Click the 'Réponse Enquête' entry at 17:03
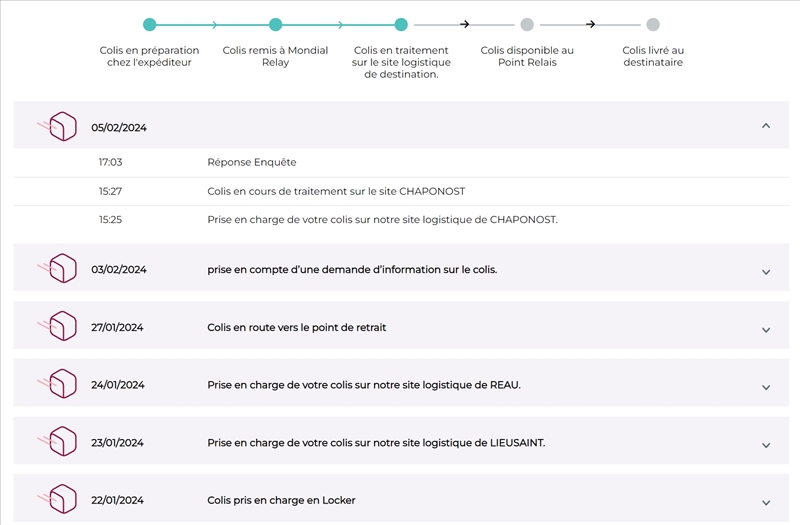This screenshot has height=525, width=800. click(252, 162)
